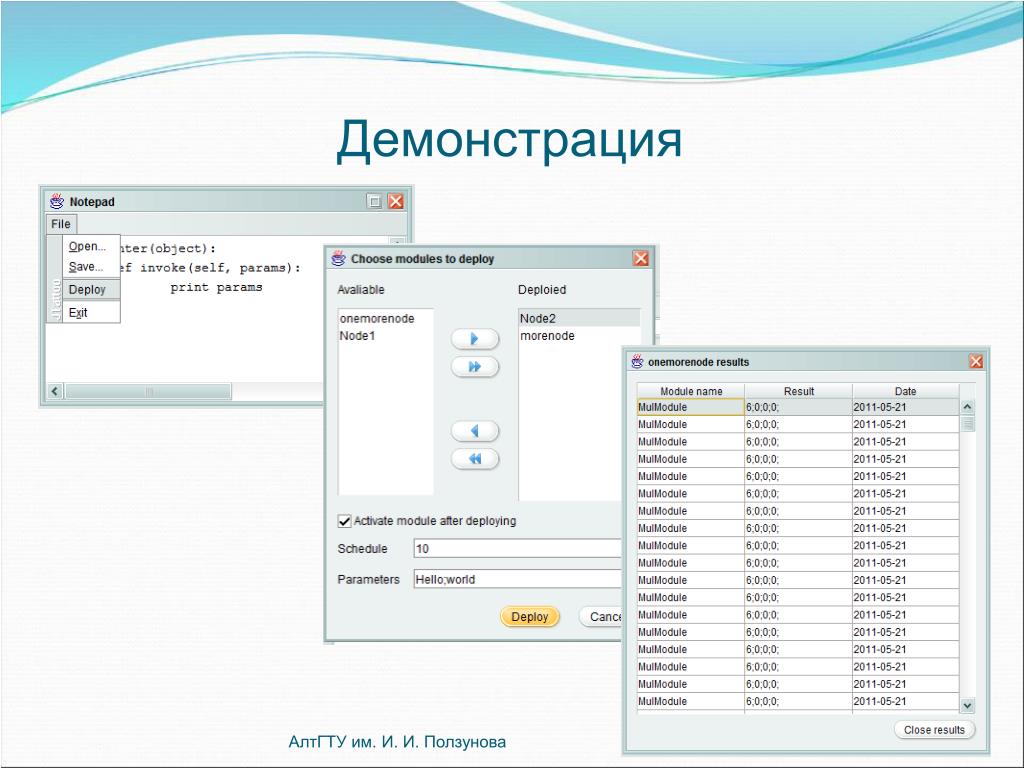Open the File menu in Notepad
Image resolution: width=1024 pixels, height=768 pixels.
pos(61,224)
